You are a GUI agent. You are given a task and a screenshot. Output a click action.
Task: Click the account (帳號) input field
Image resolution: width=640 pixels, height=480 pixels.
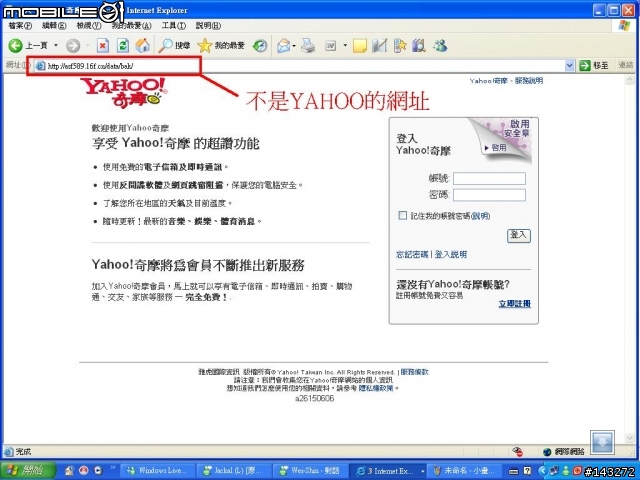click(x=489, y=178)
